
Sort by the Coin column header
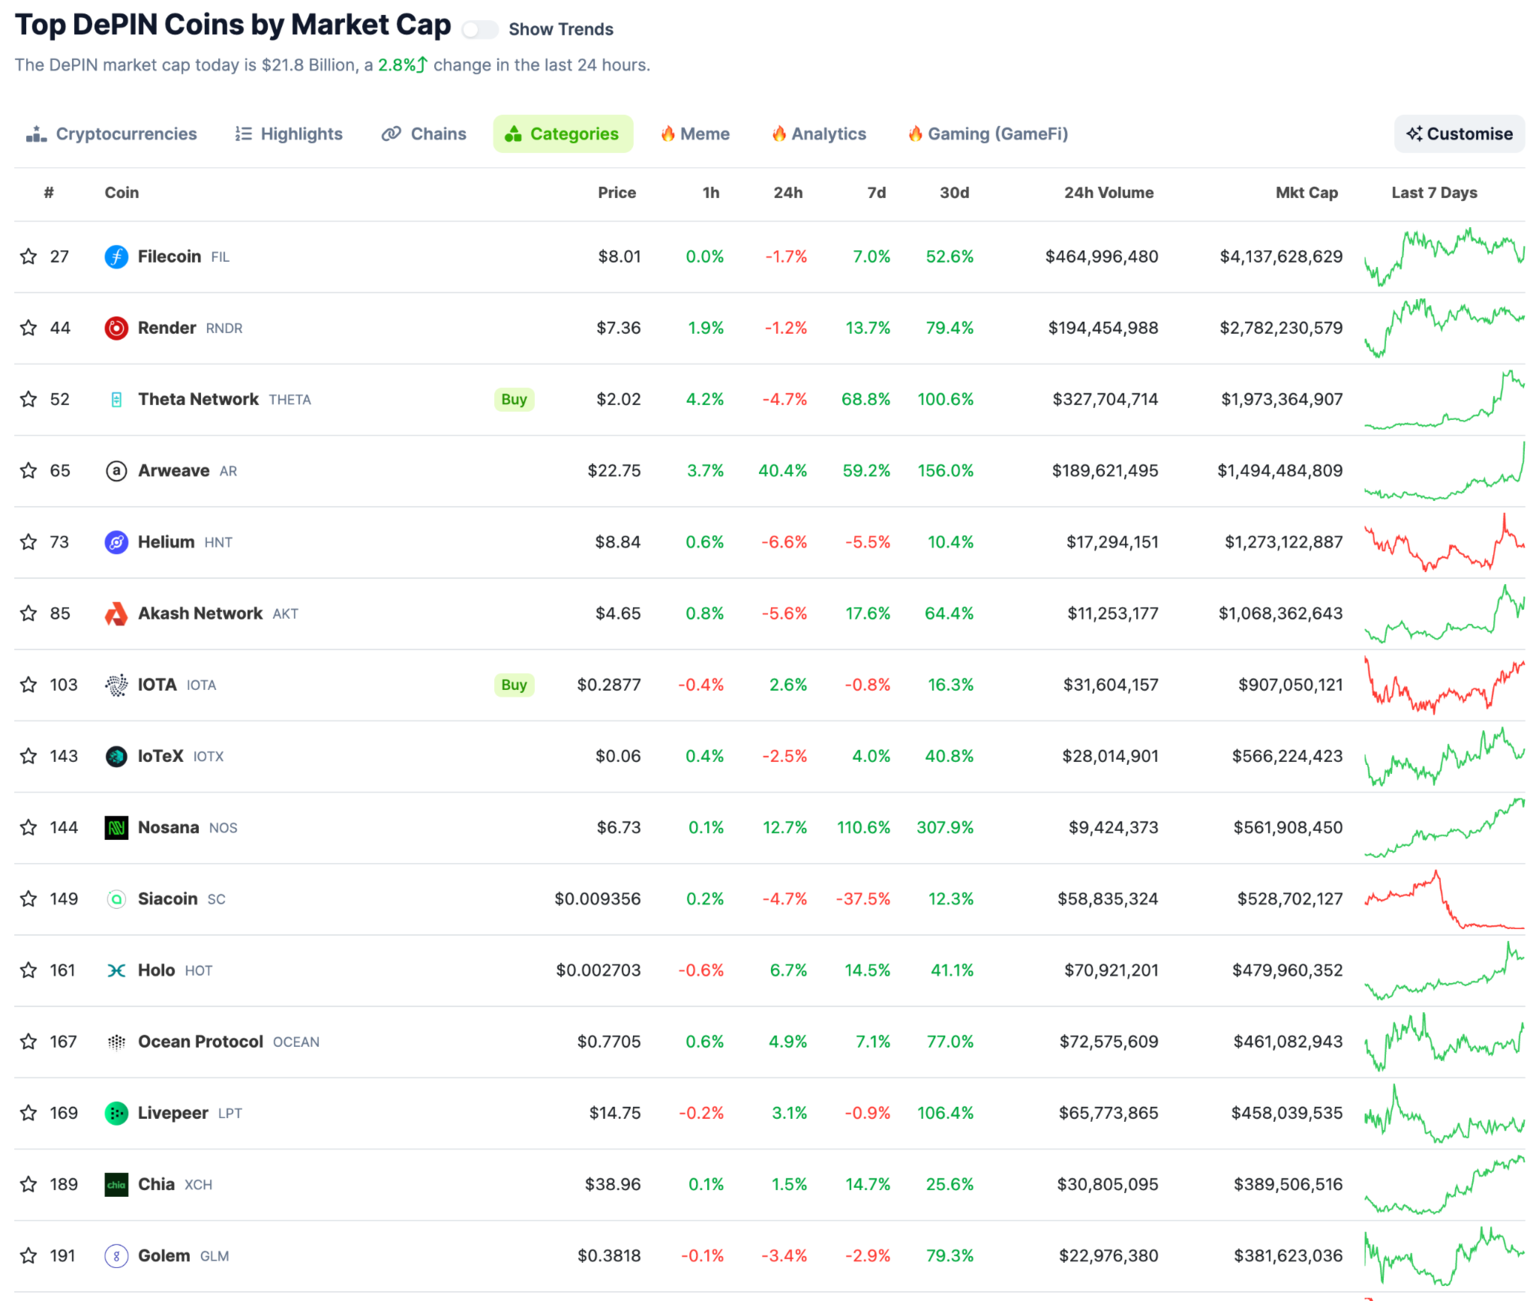tap(122, 193)
